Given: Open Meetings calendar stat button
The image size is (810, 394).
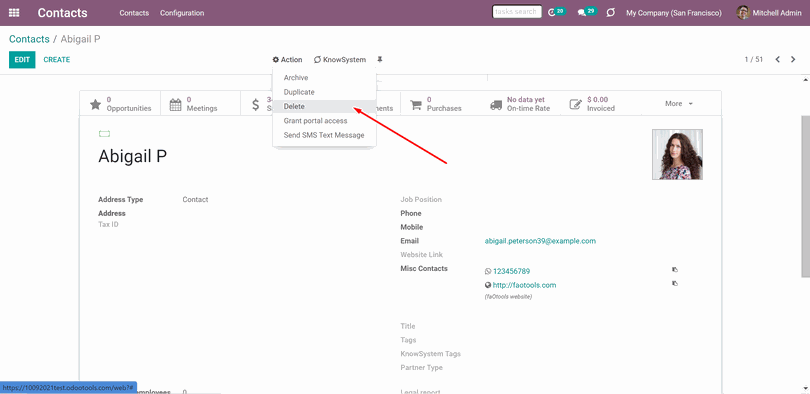Looking at the screenshot, I should 200,104.
